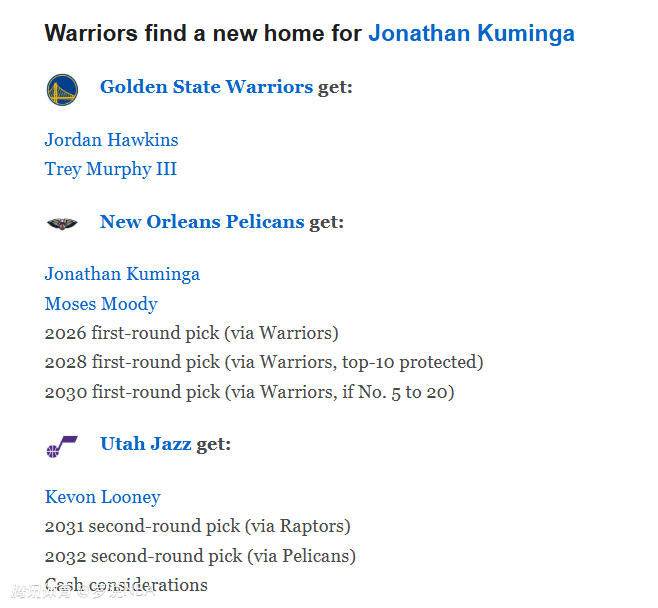Open Jonathan Kuminga link in the headline
This screenshot has height=608, width=658.
click(x=471, y=34)
